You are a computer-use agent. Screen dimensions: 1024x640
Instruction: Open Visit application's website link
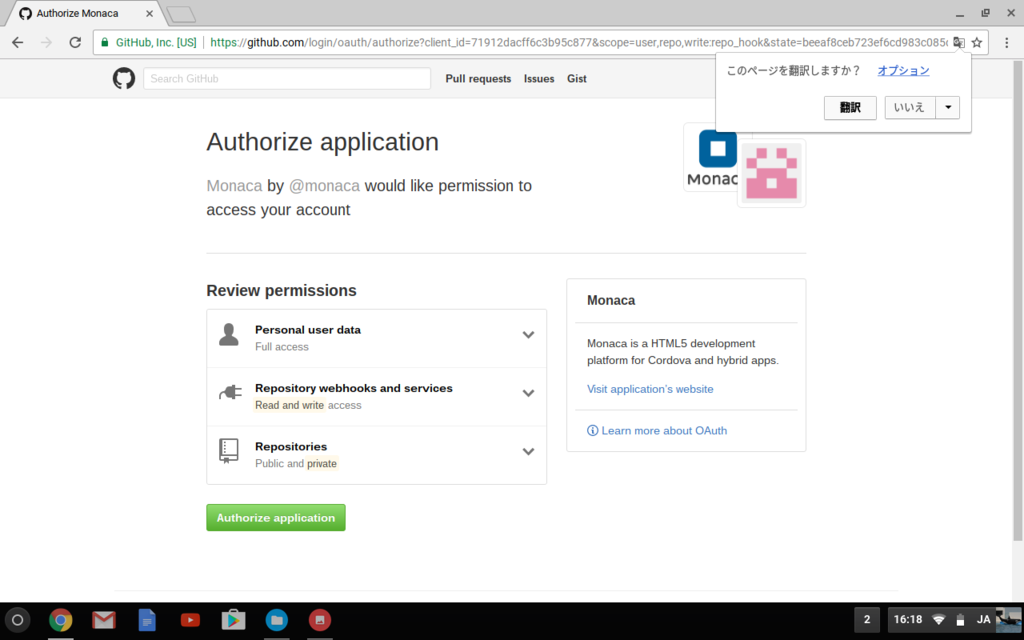pos(650,389)
